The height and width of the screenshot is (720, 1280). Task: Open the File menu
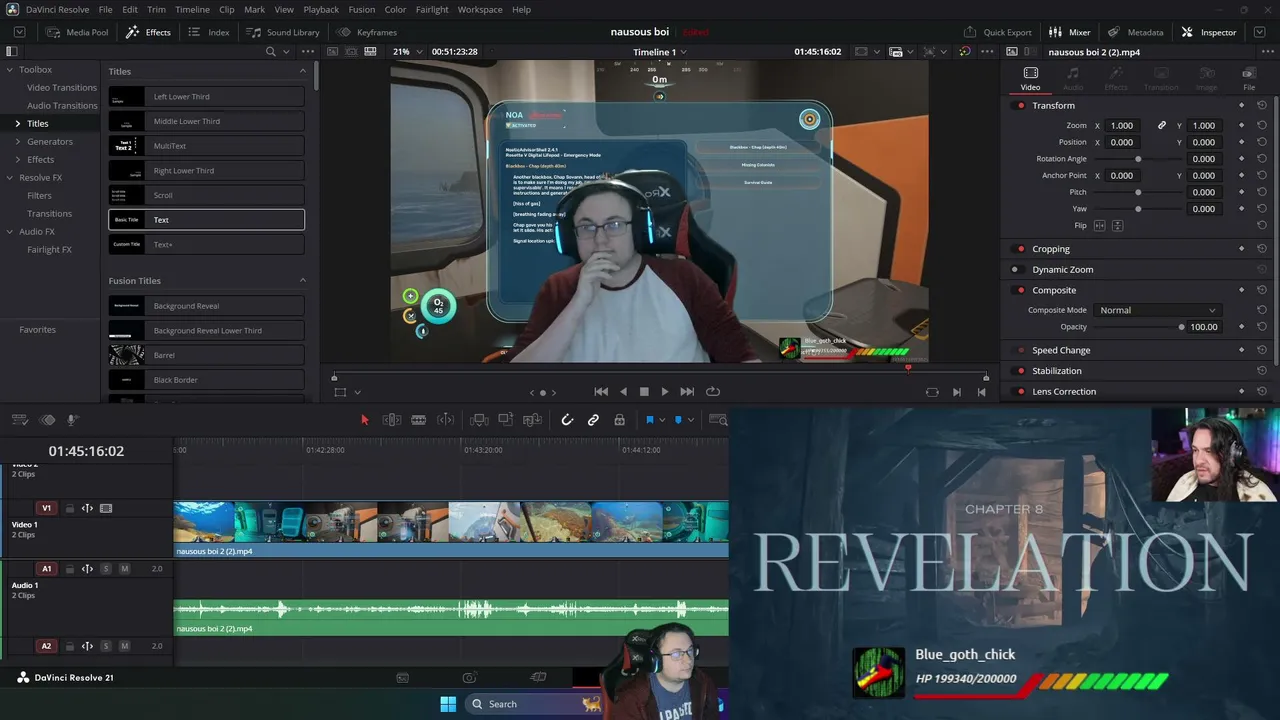(x=105, y=9)
